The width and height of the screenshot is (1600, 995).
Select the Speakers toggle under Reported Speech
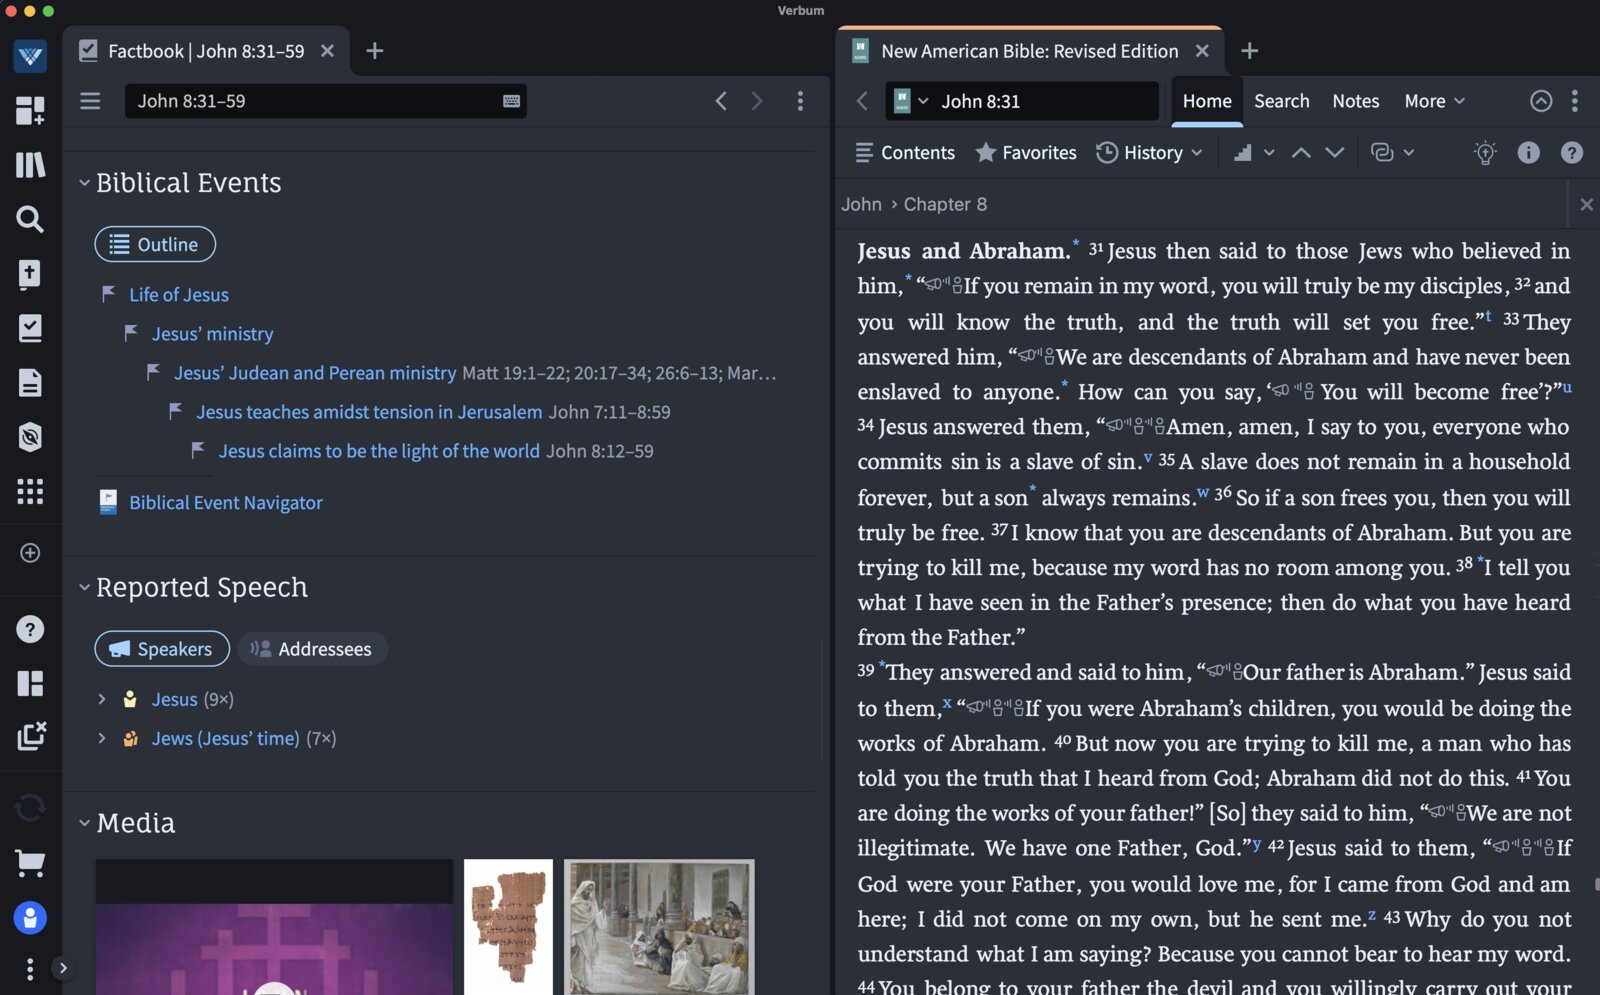coord(161,648)
